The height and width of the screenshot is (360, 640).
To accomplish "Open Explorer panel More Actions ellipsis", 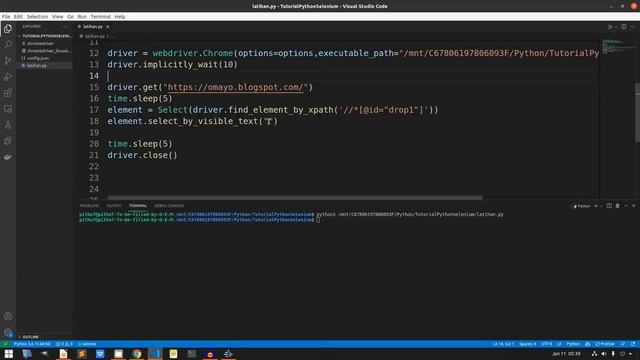I will tap(65, 27).
